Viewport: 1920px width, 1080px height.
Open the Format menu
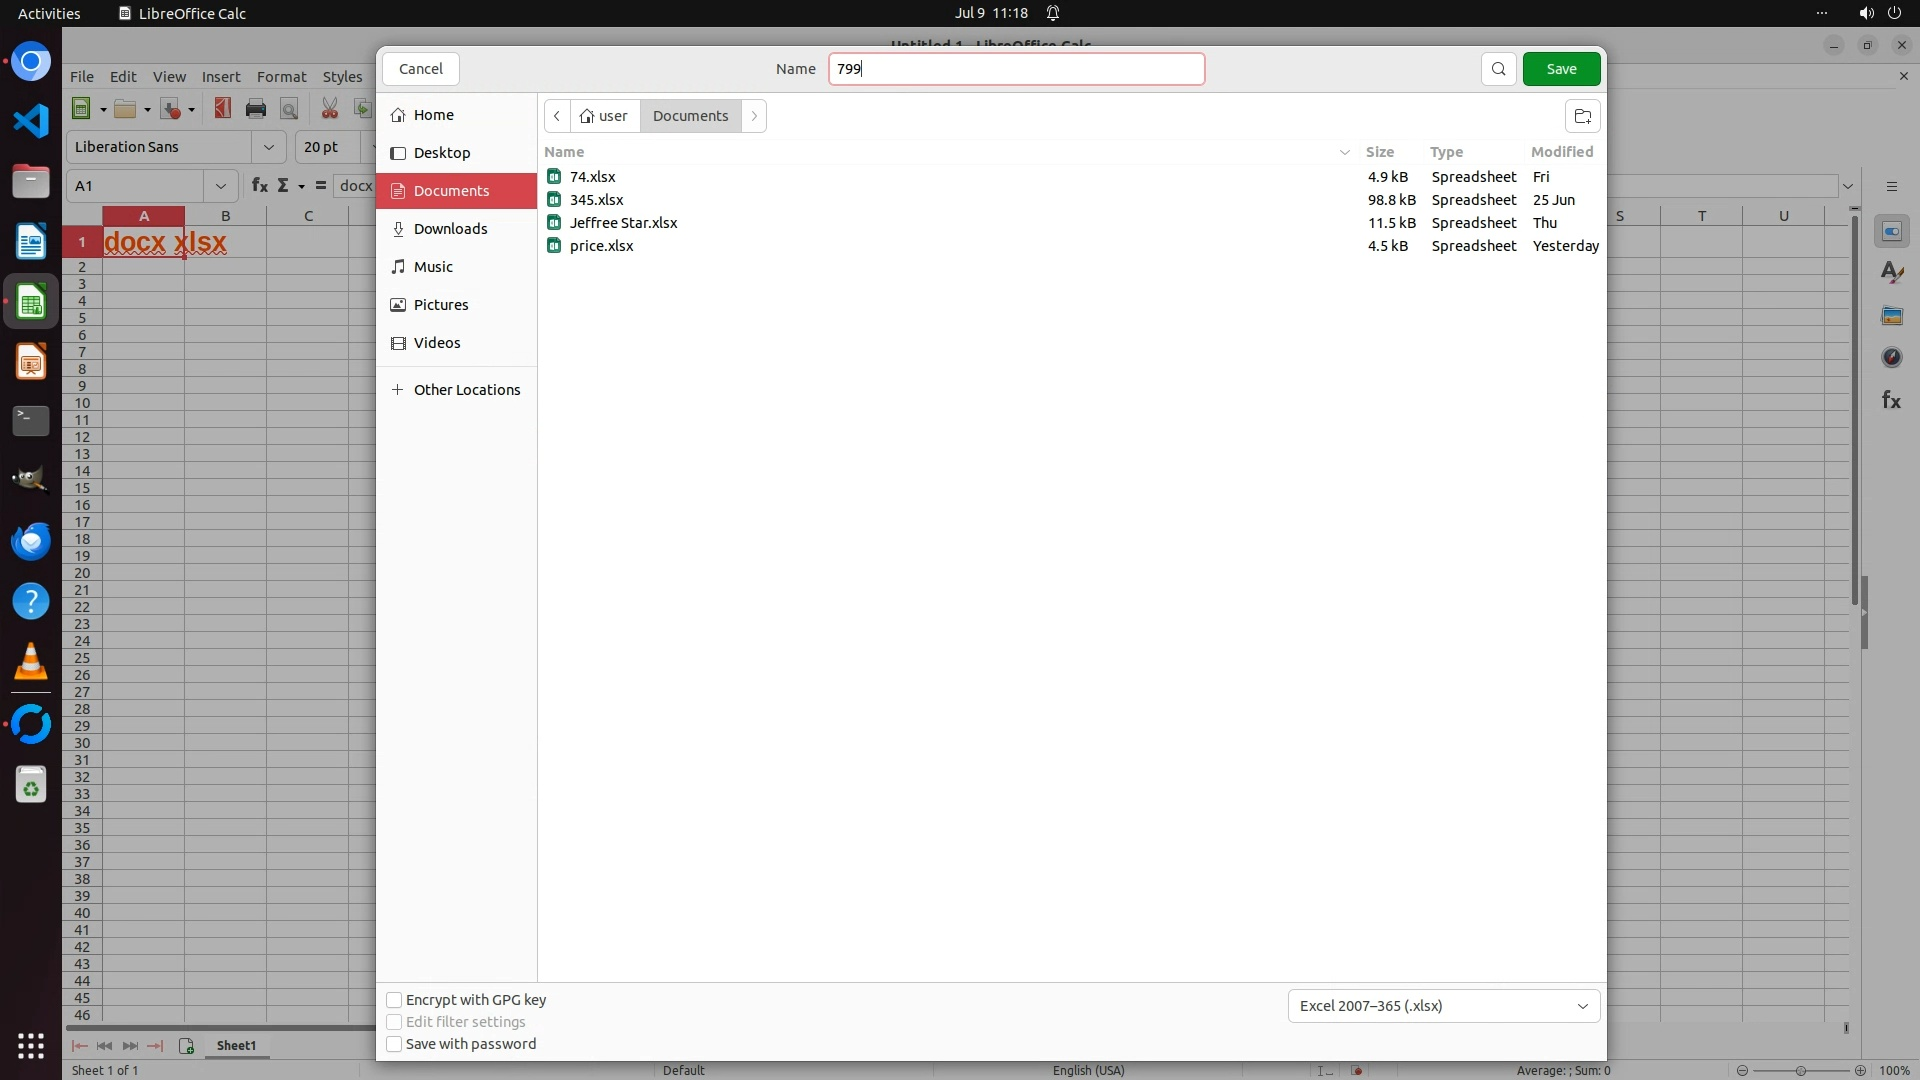tap(281, 77)
